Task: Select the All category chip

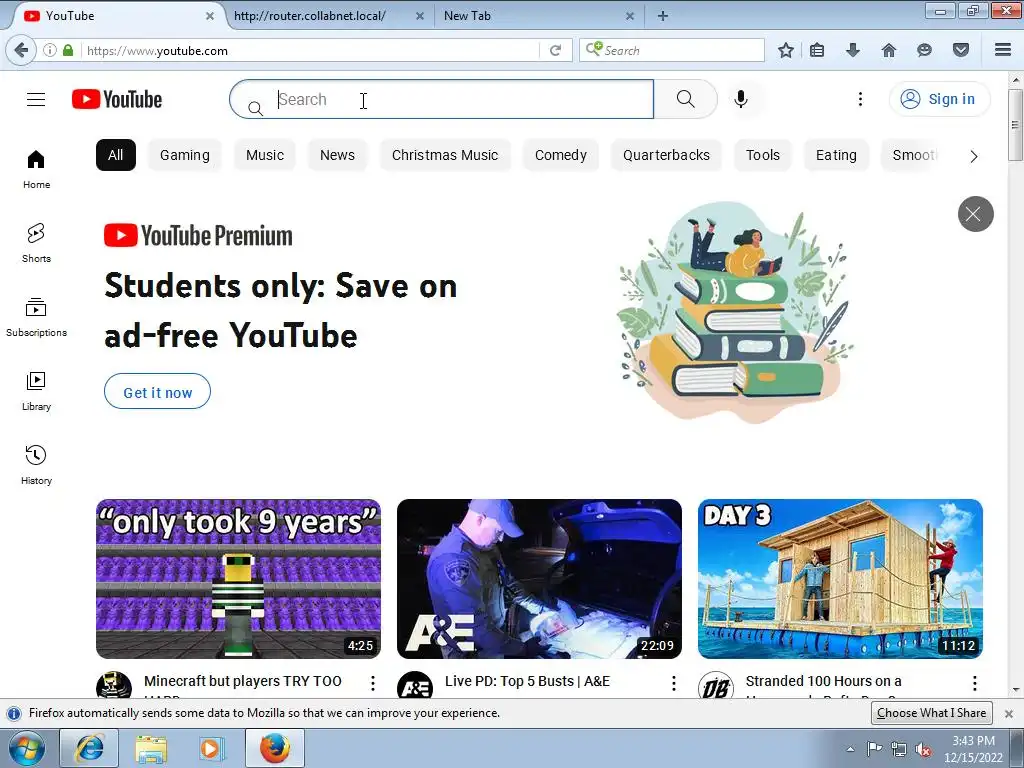Action: point(116,155)
